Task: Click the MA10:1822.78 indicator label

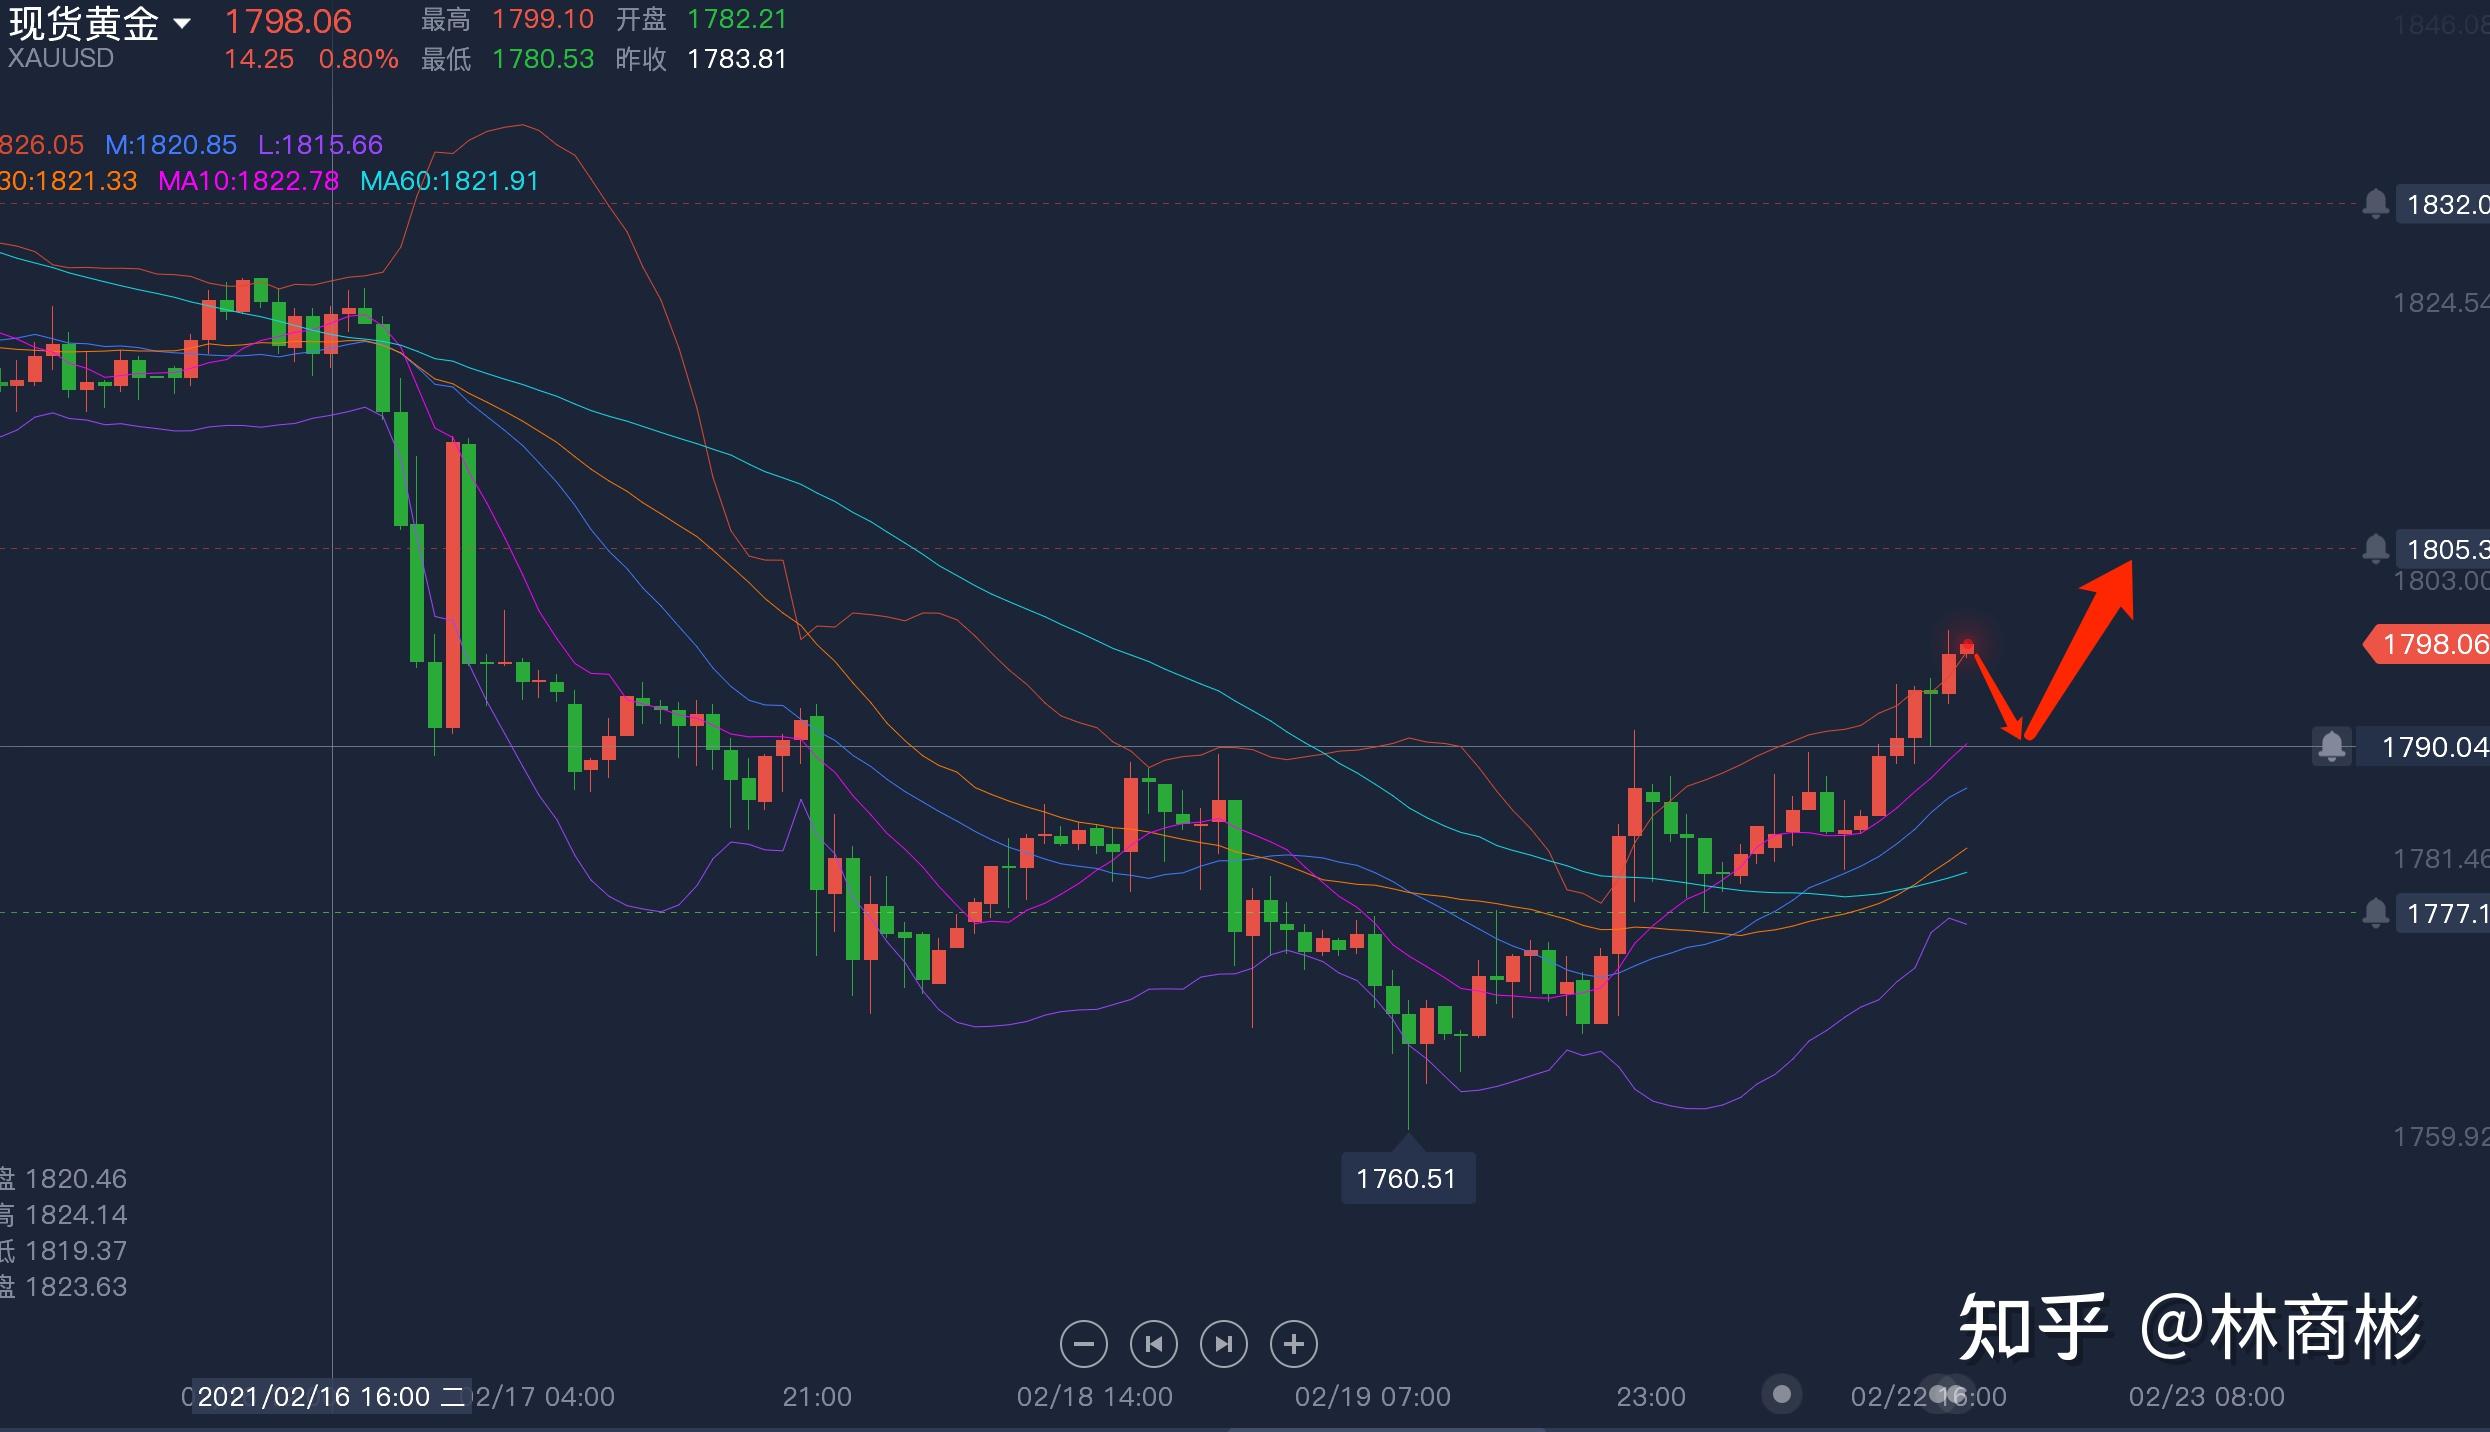Action: click(249, 181)
